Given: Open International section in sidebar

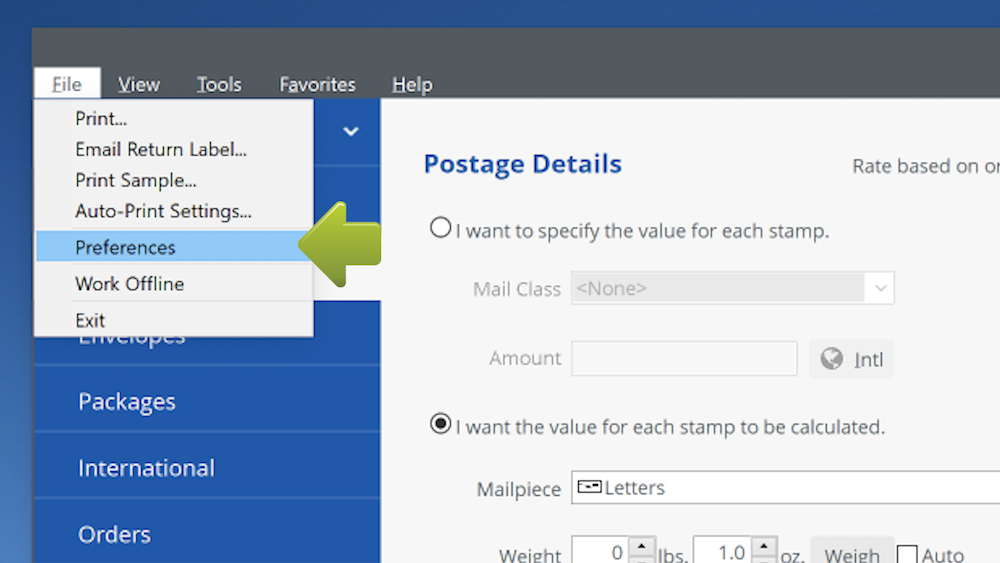Looking at the screenshot, I should [x=146, y=468].
